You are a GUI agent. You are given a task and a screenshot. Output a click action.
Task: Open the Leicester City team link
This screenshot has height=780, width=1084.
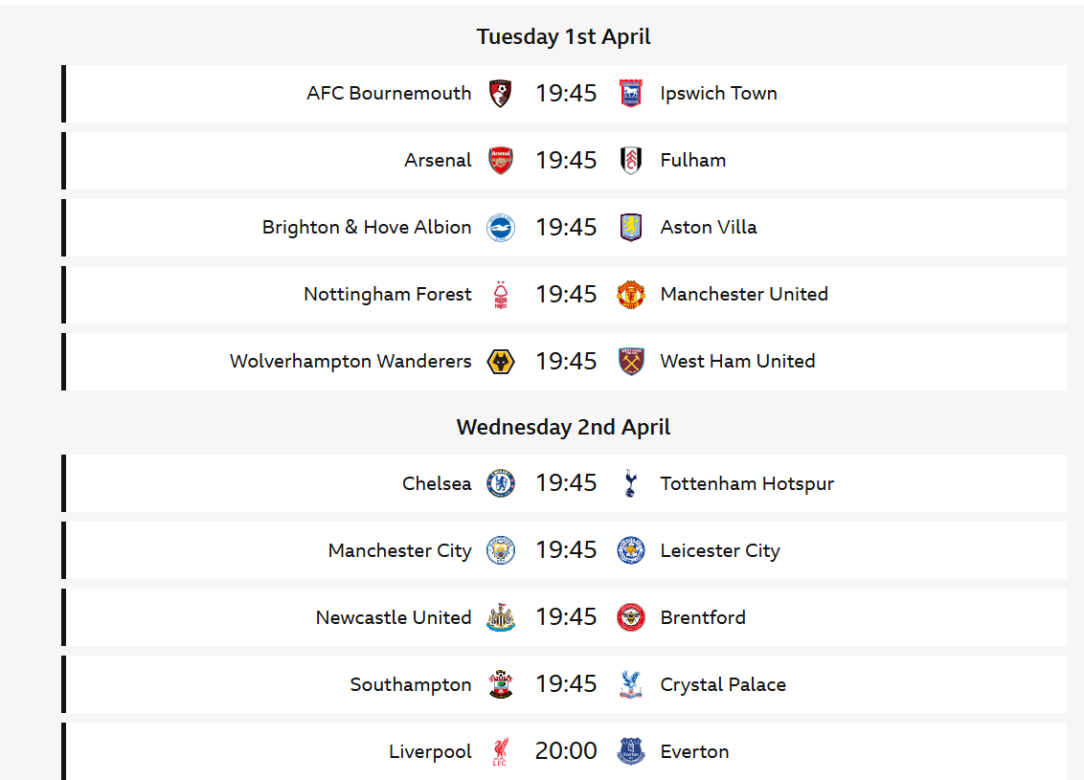click(720, 551)
